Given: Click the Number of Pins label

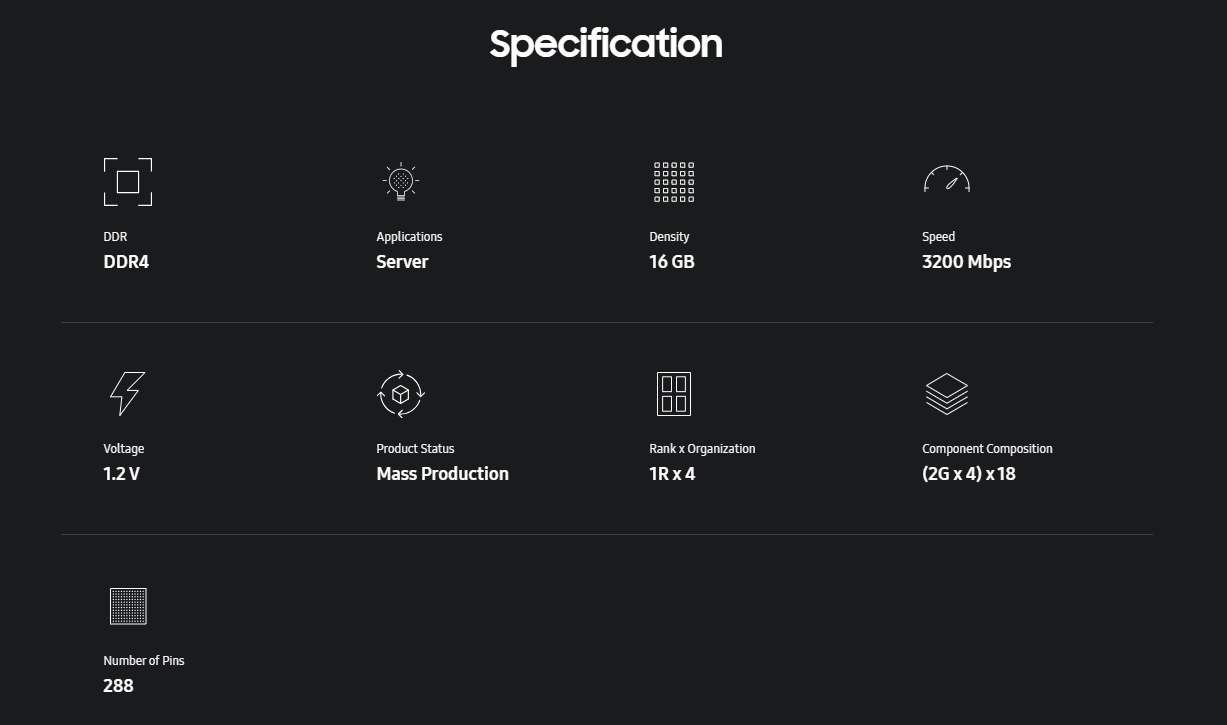Looking at the screenshot, I should pos(144,661).
